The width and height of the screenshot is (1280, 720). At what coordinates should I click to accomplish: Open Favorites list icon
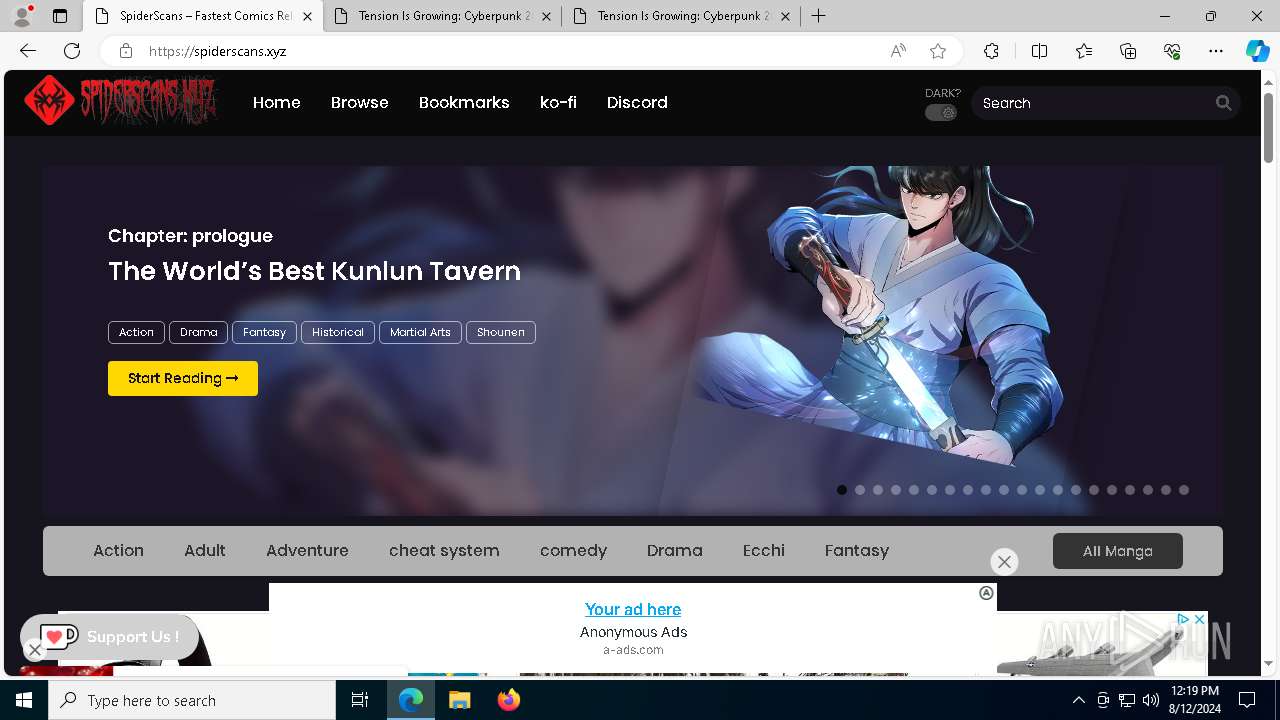pos(1084,51)
